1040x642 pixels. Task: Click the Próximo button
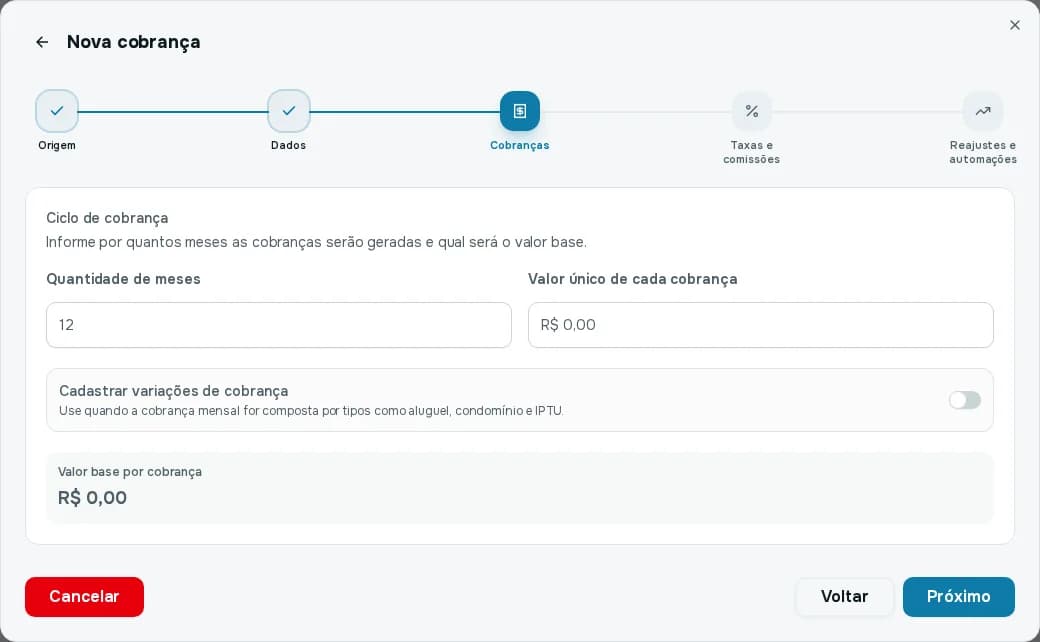coord(958,596)
